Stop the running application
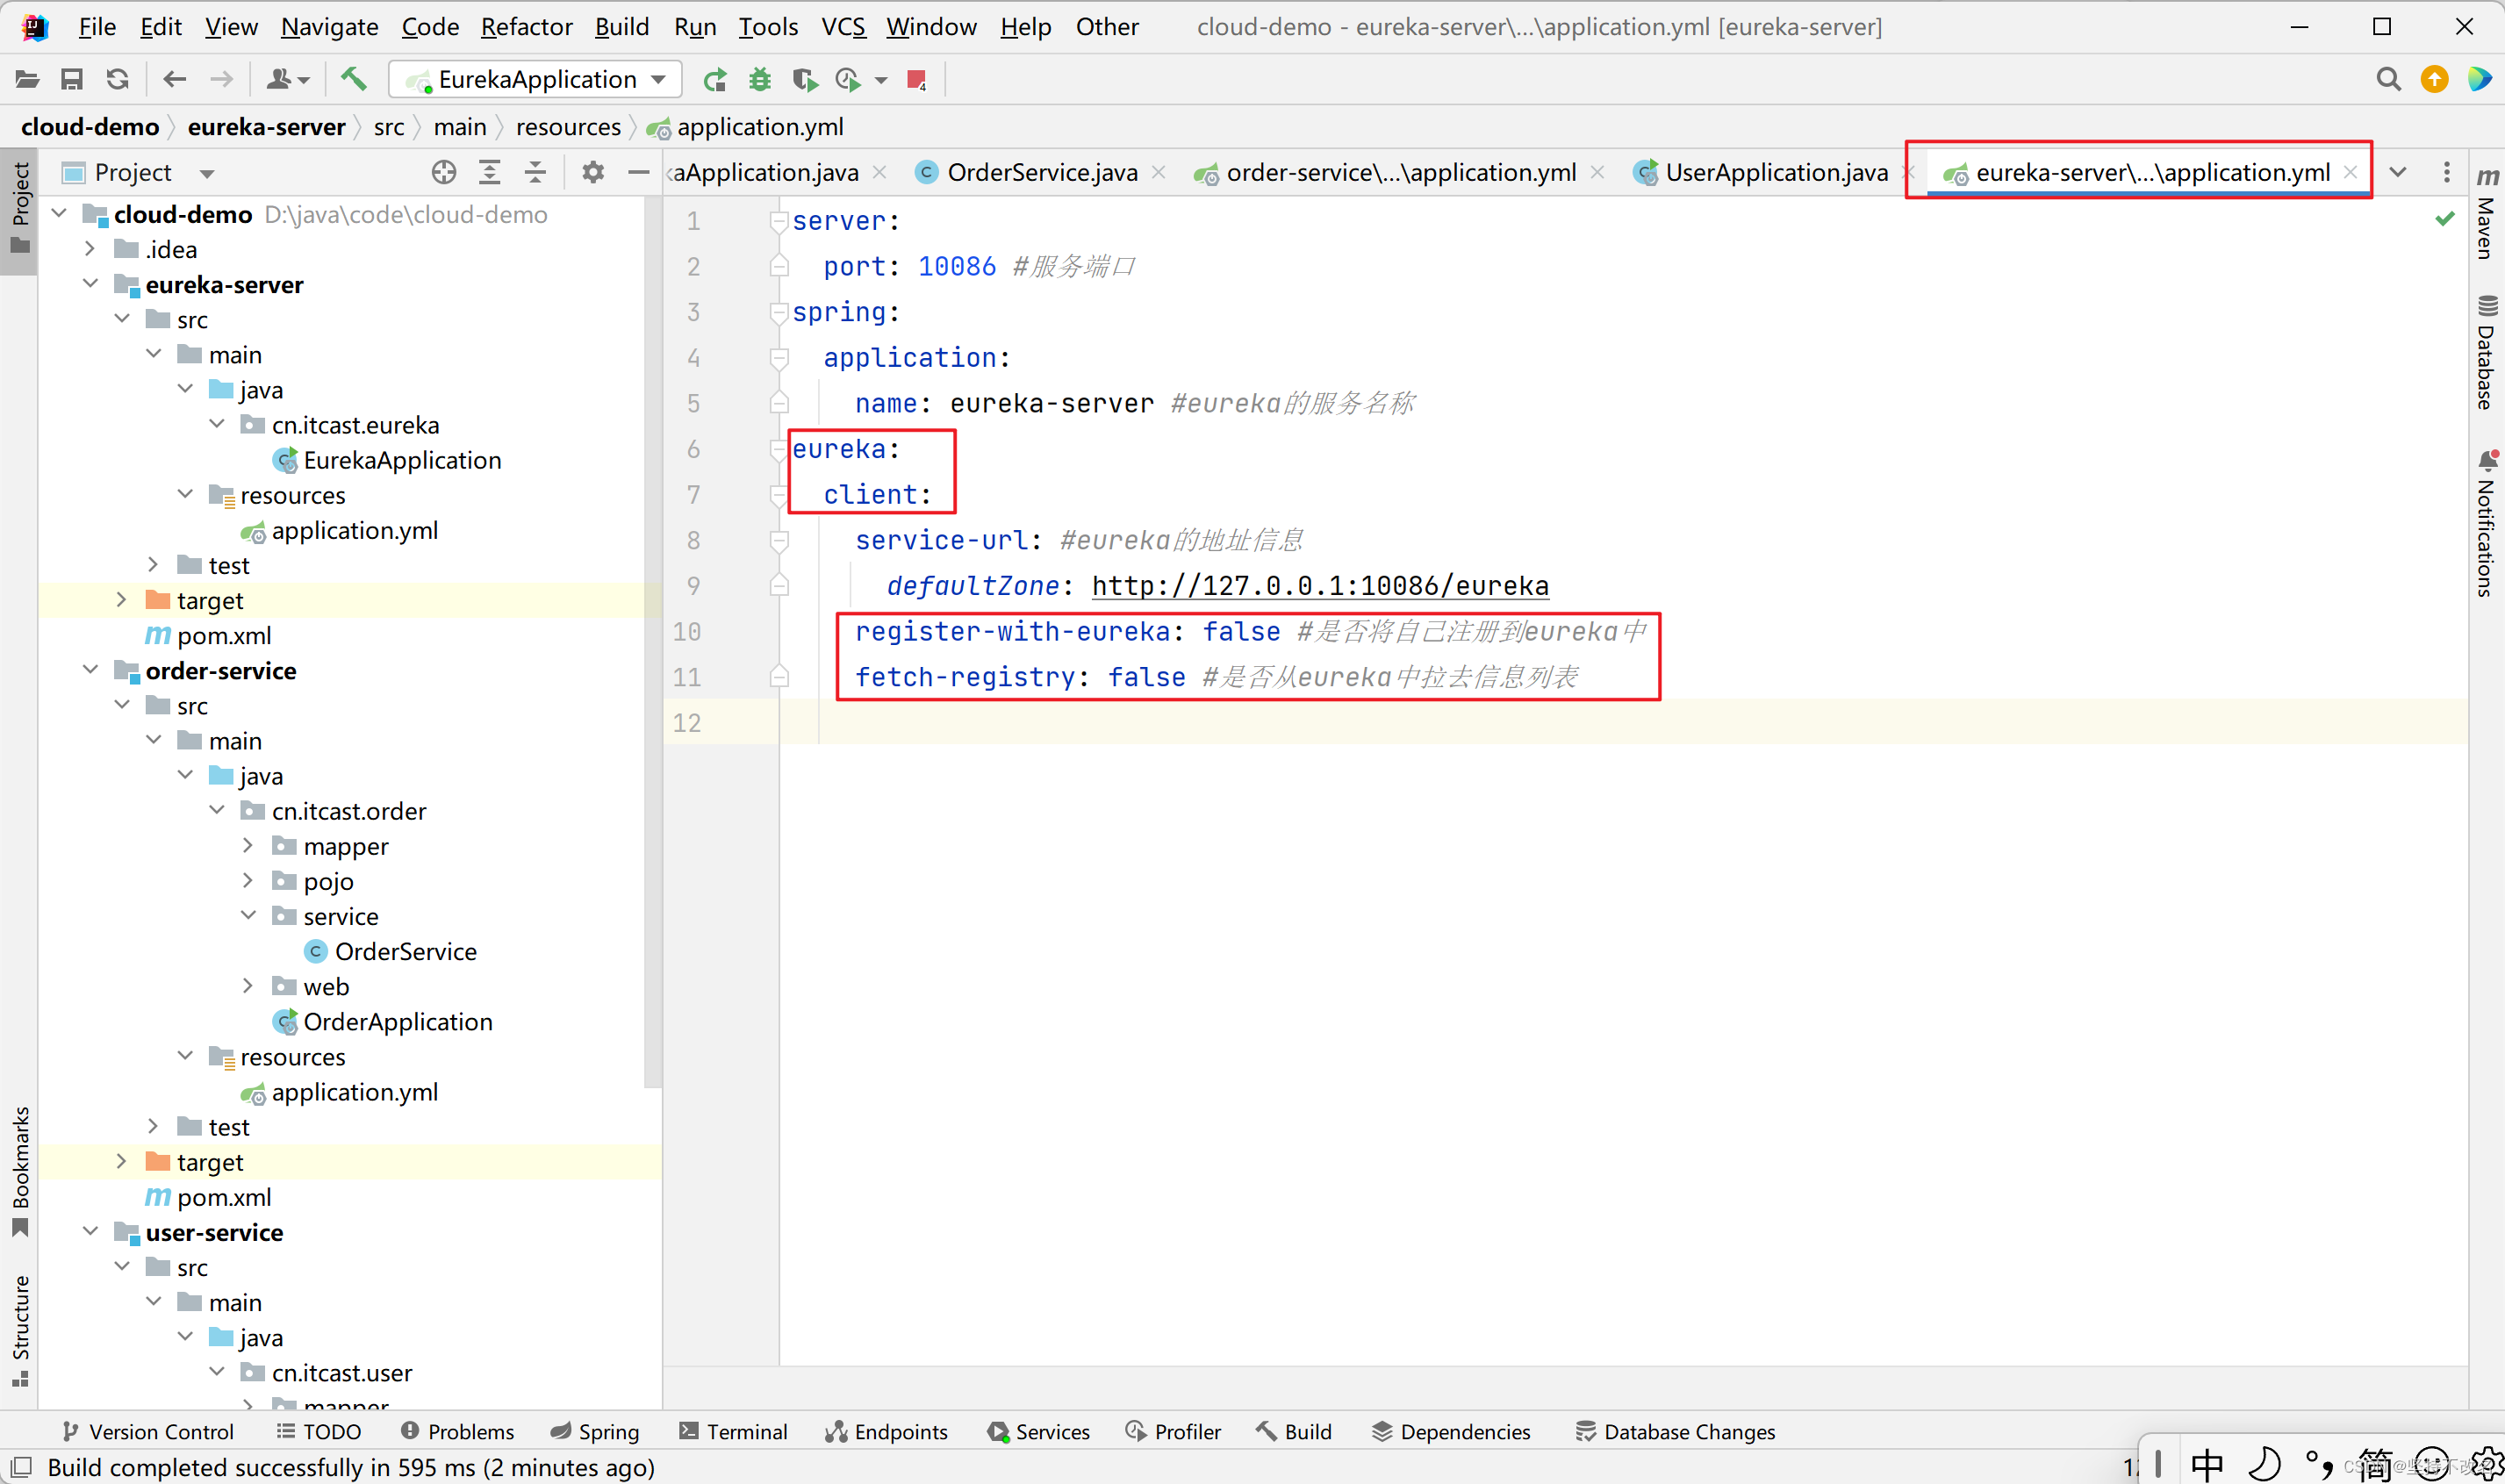This screenshot has width=2505, height=1484. click(917, 80)
